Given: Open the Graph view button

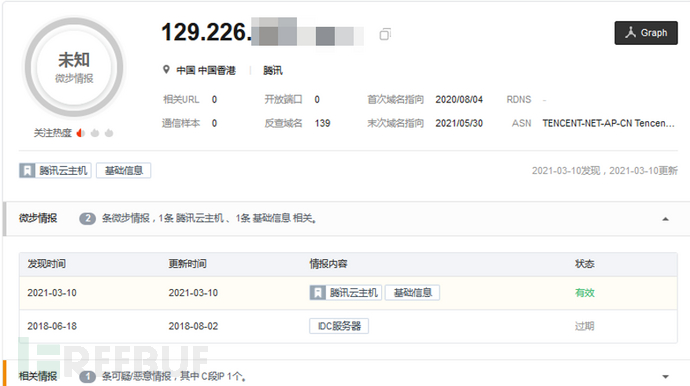Looking at the screenshot, I should [646, 33].
